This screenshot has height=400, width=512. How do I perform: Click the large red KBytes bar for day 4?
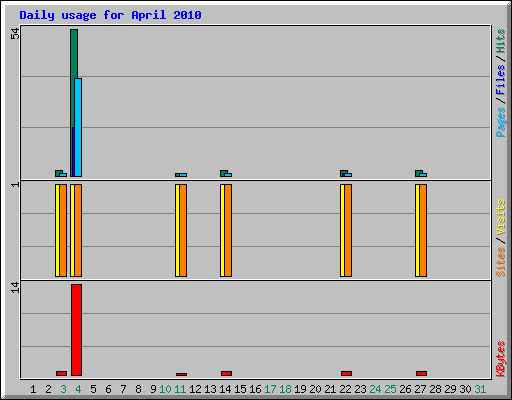tap(76, 330)
